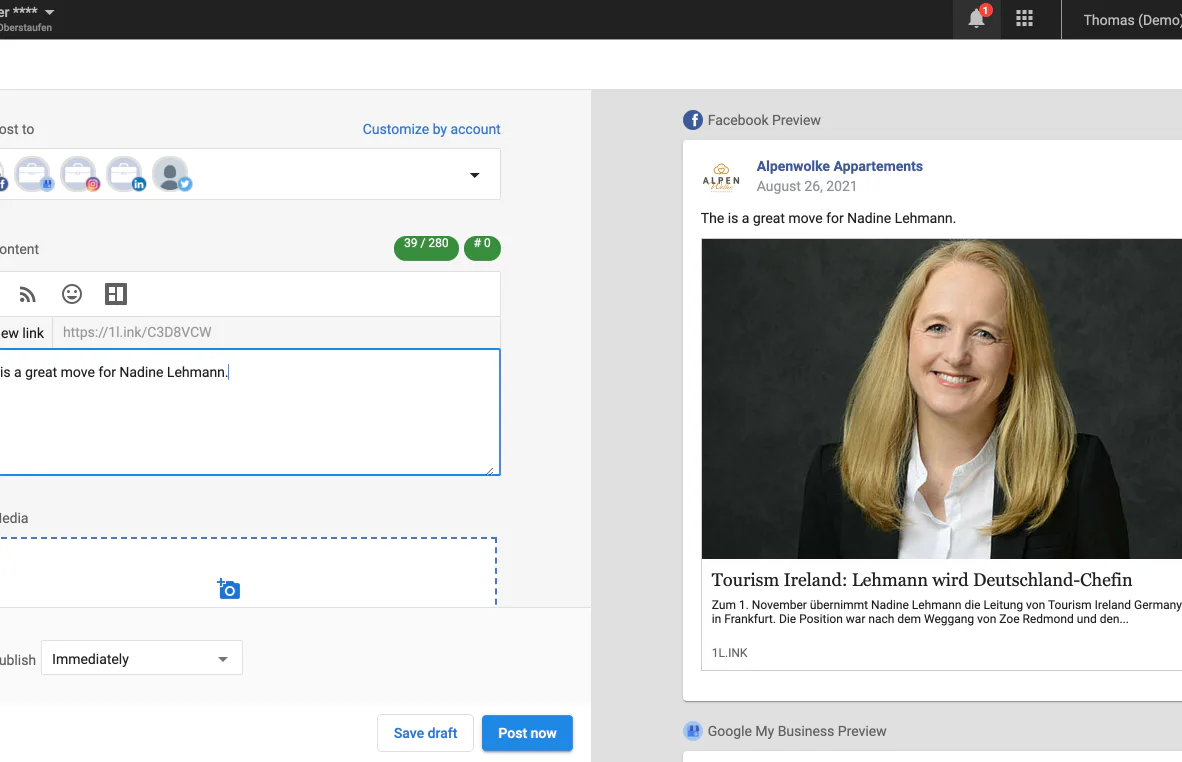Open the apps grid menu
1182x762 pixels.
pyautogui.click(x=1024, y=19)
